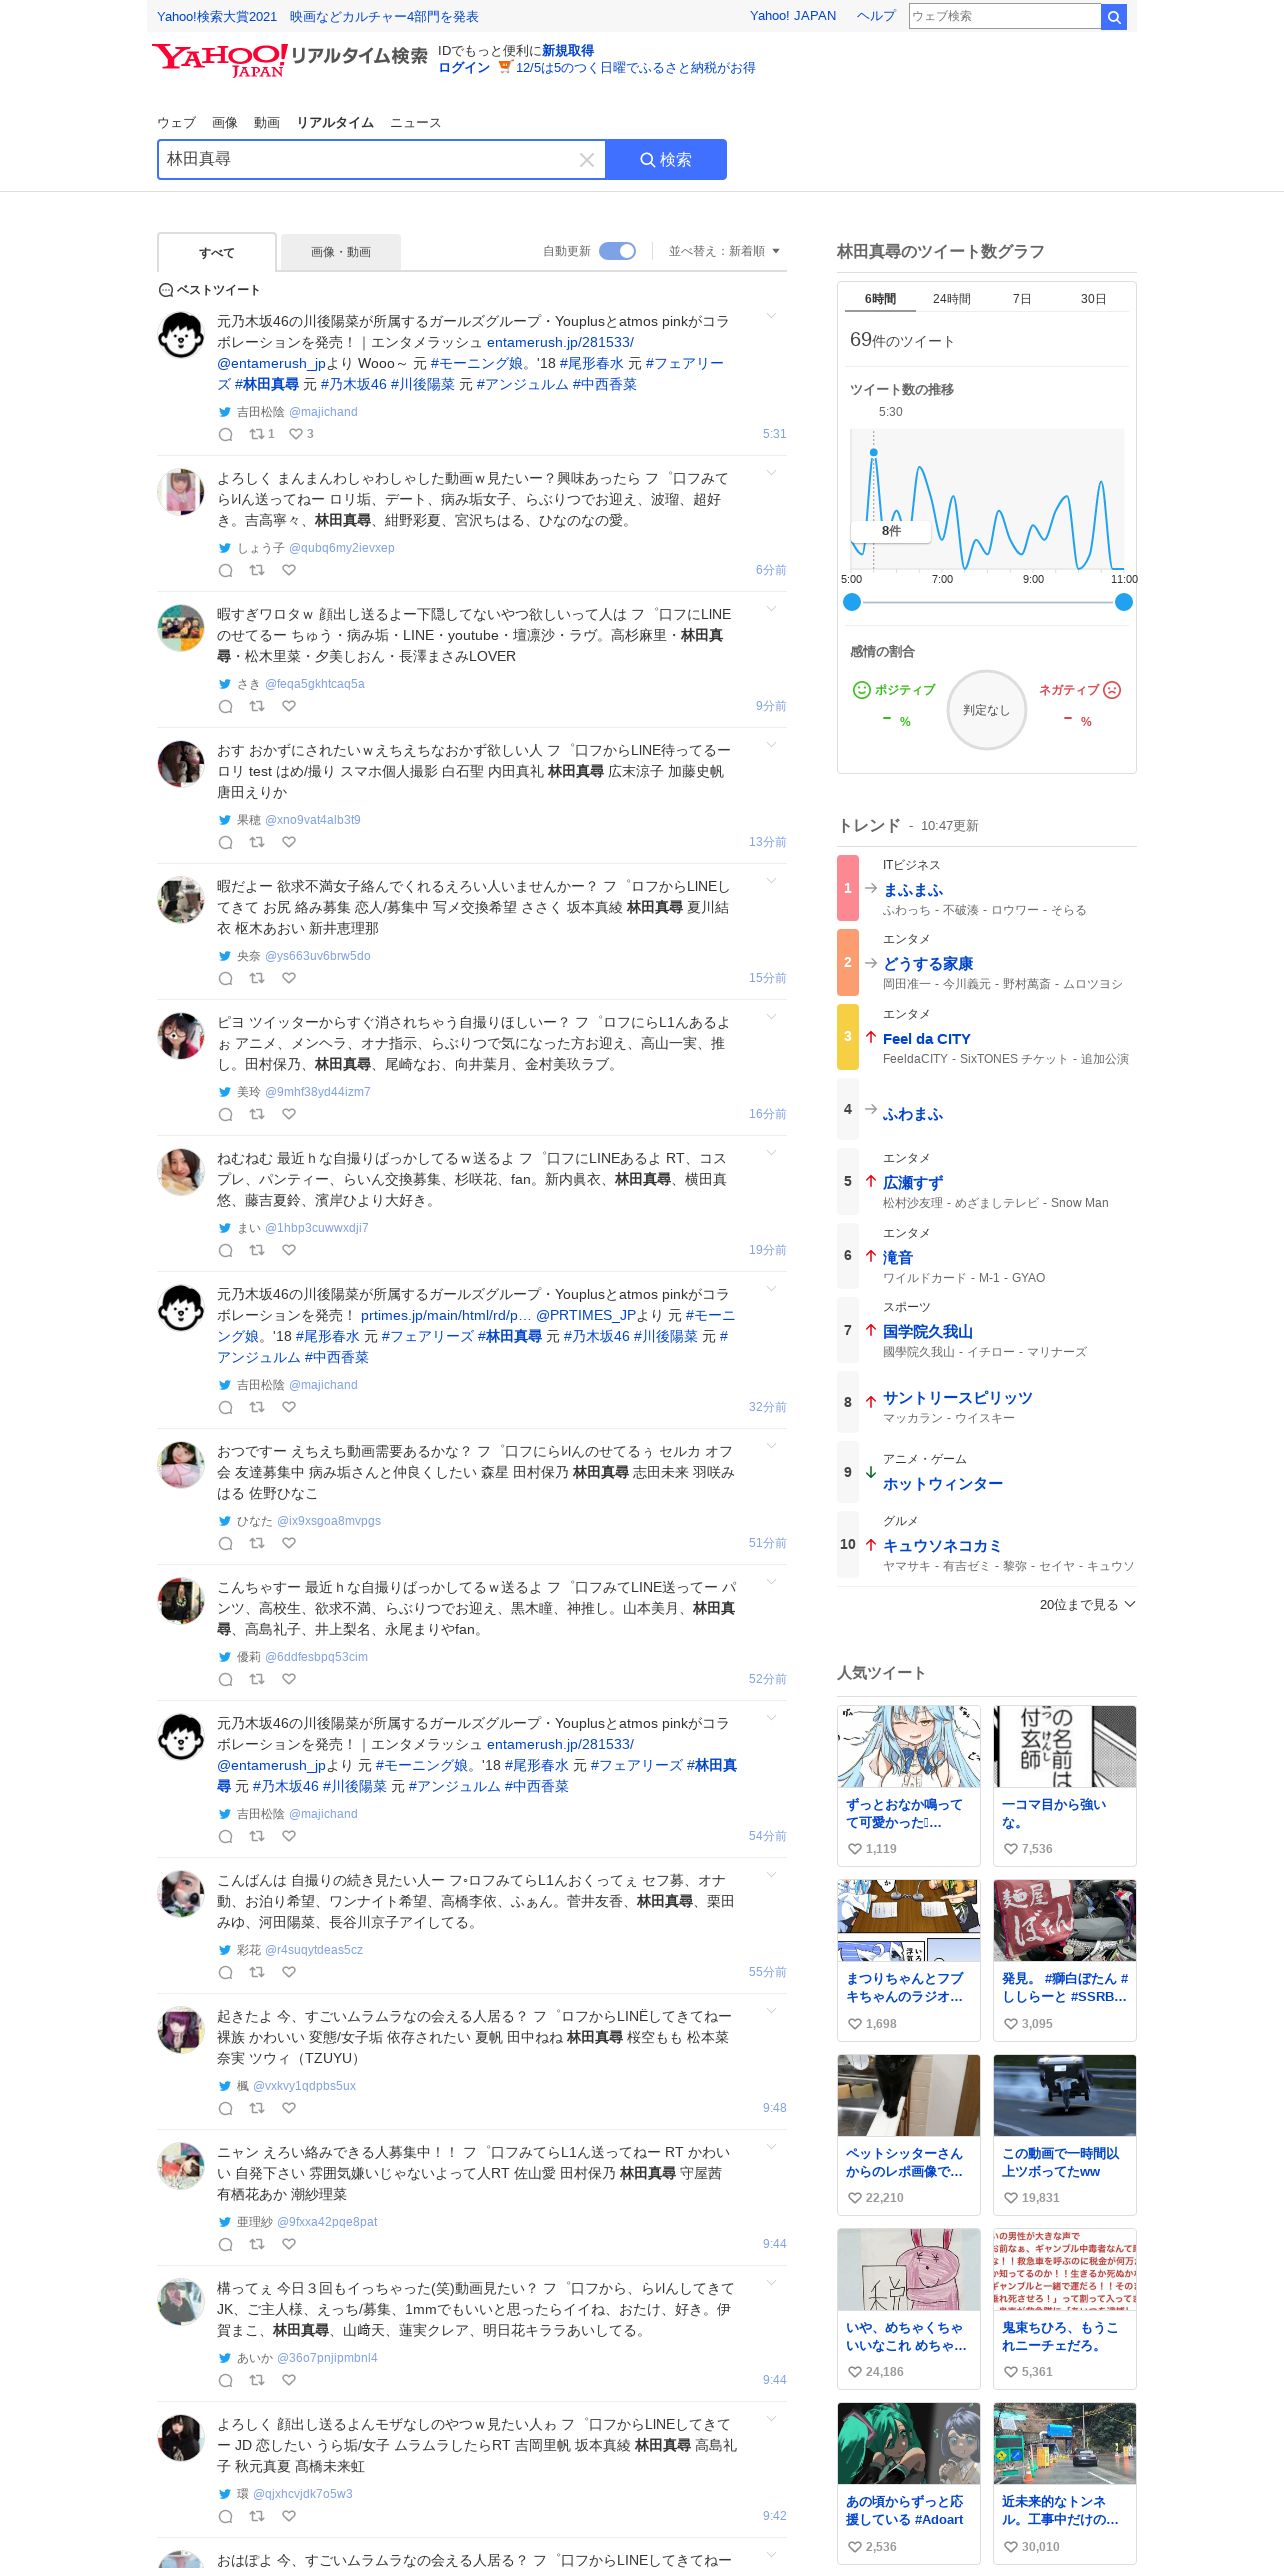This screenshot has height=2568, width=1284.
Task: Click right handle of time range slider
Action: pyautogui.click(x=1124, y=602)
